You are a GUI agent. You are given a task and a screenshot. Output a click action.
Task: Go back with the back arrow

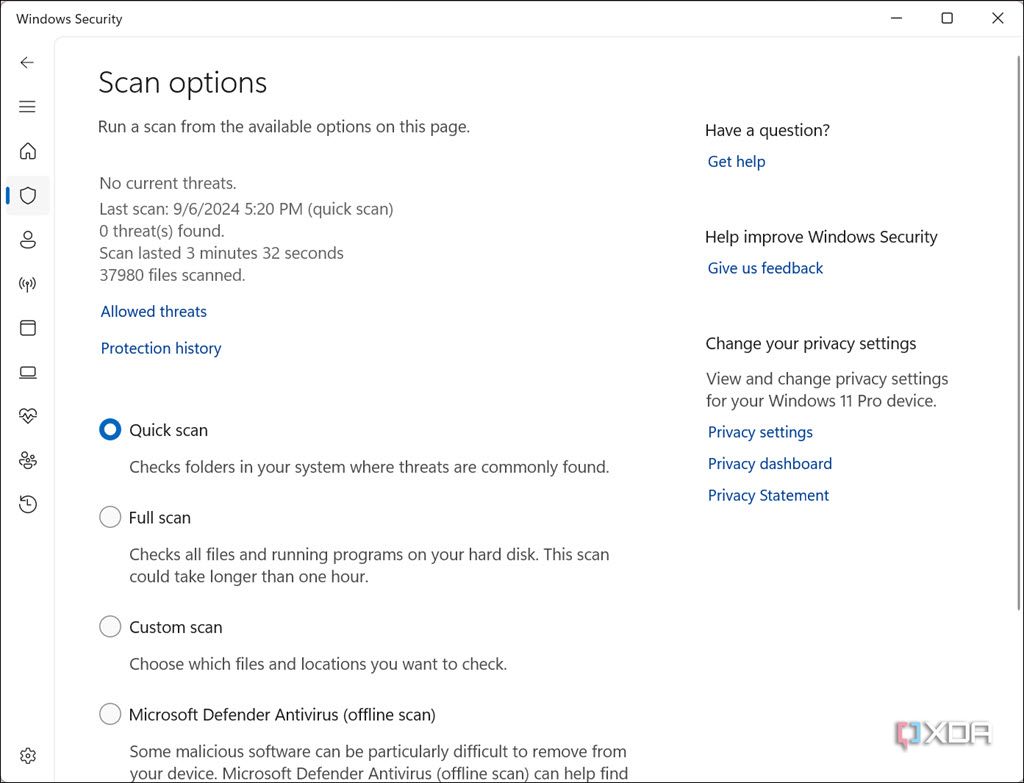pos(27,63)
